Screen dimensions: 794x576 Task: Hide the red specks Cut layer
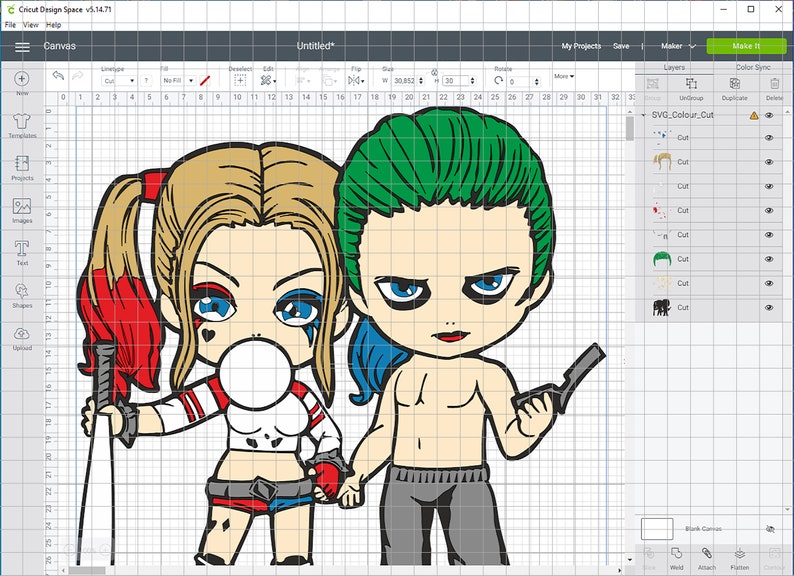769,210
